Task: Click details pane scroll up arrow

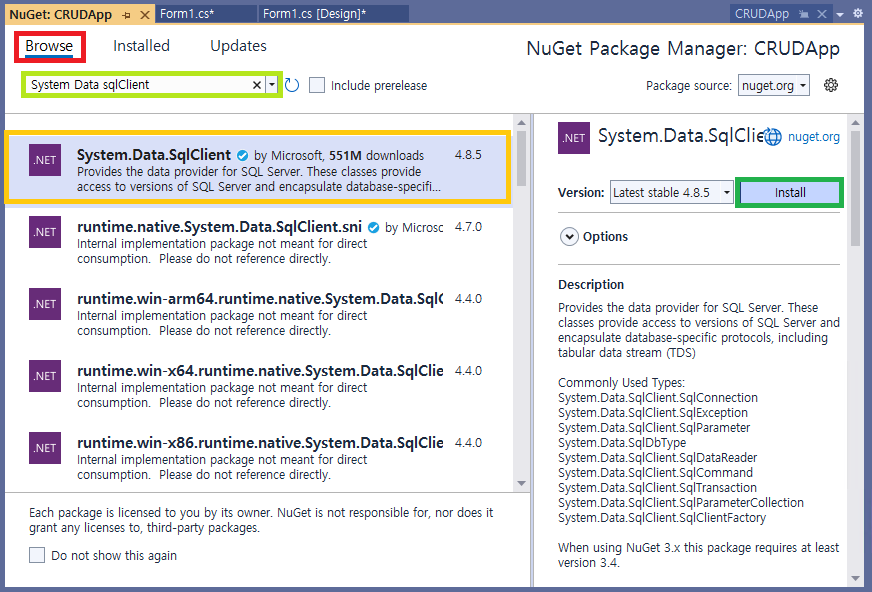Action: [855, 122]
